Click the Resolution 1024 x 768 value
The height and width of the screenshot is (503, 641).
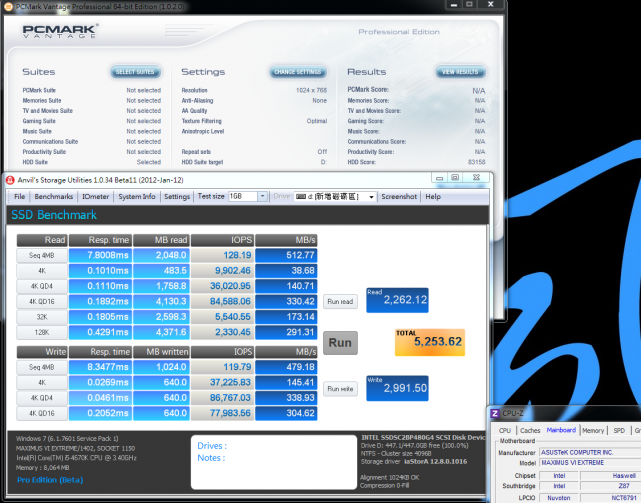click(312, 90)
